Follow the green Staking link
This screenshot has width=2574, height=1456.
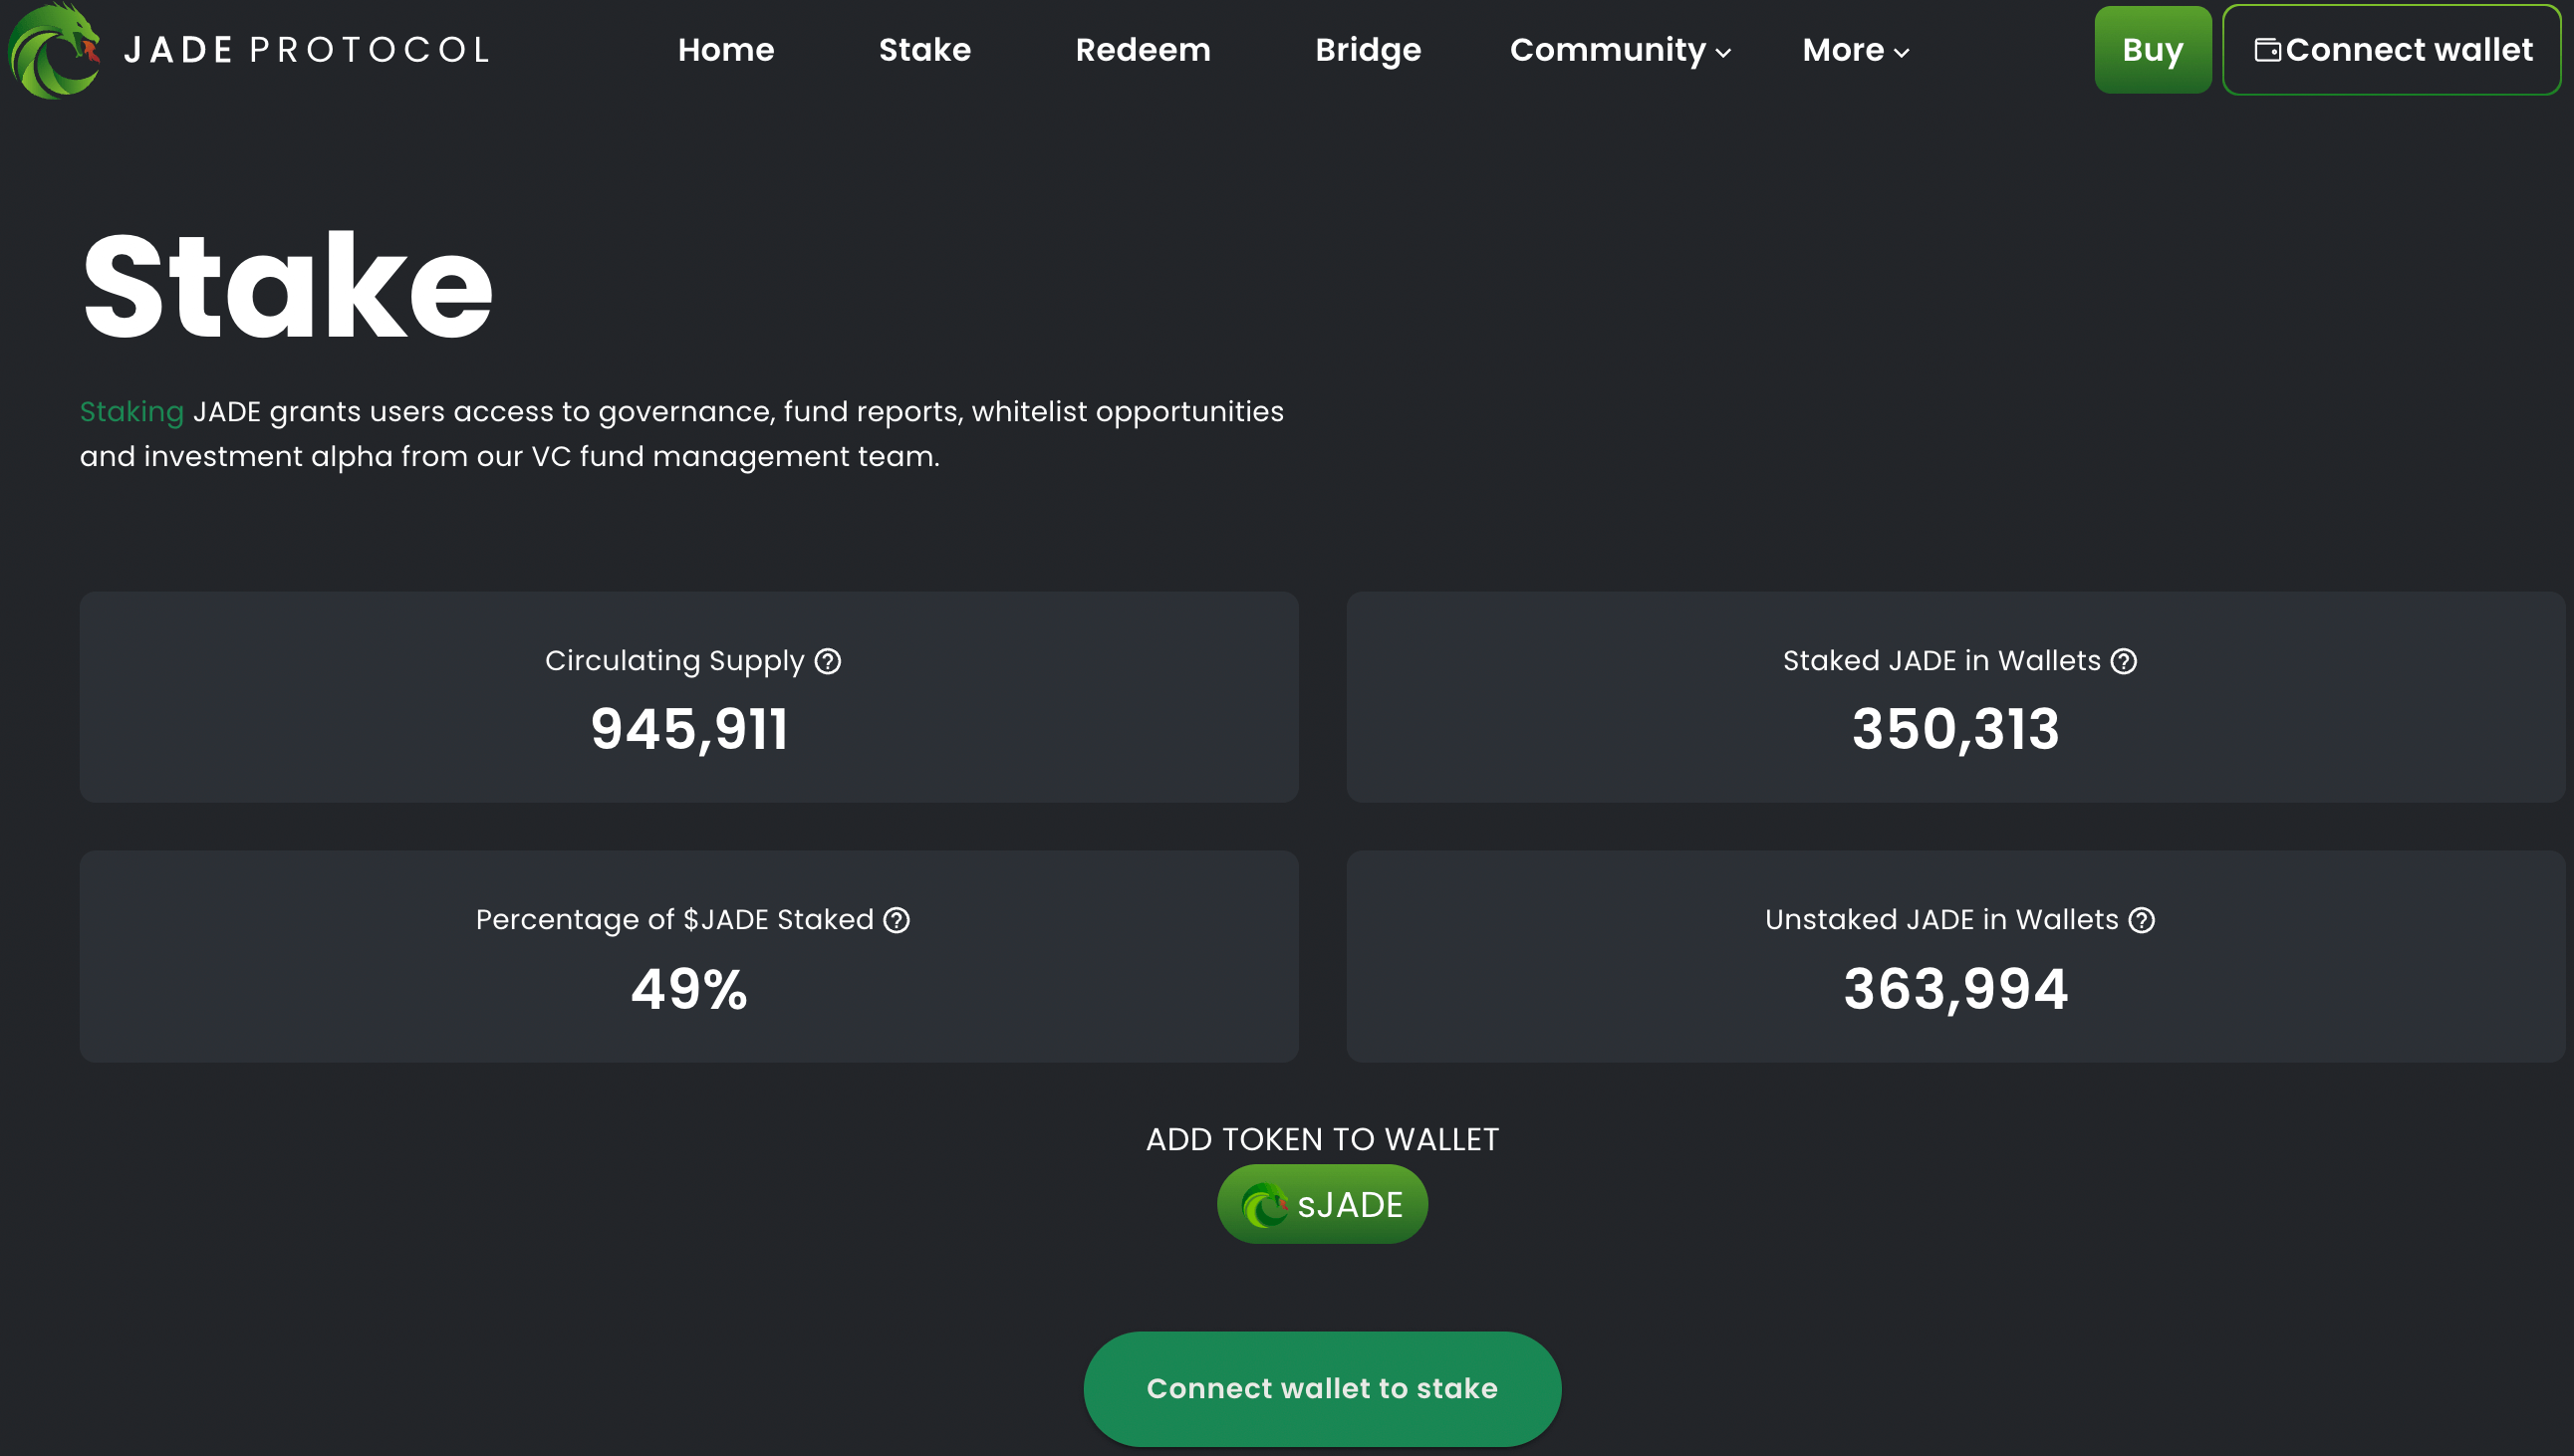132,412
